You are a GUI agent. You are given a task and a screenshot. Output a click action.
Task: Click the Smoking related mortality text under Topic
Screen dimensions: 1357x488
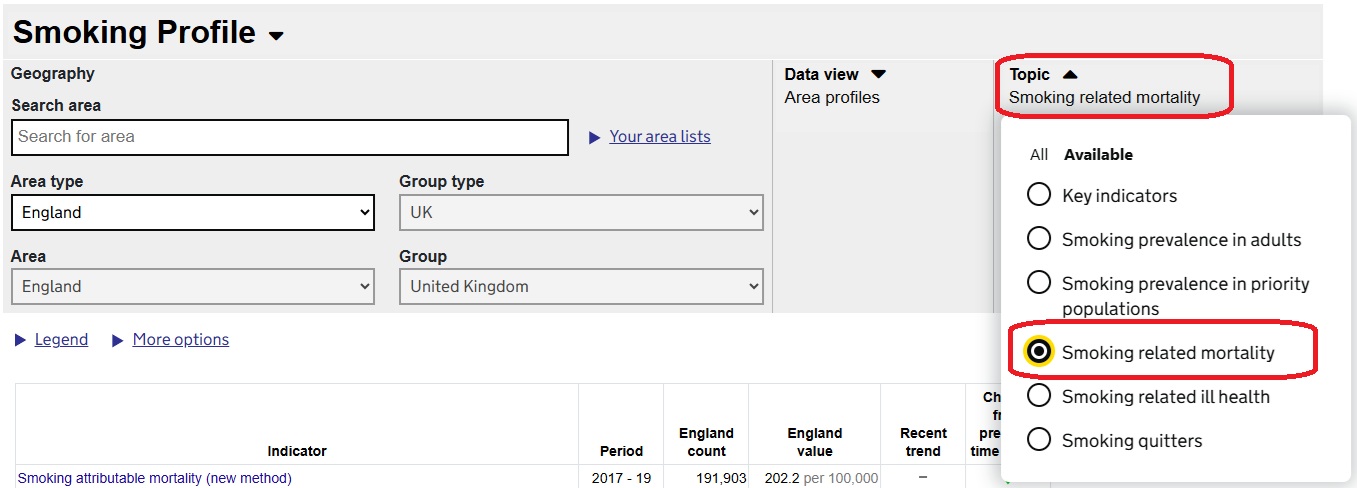[x=1104, y=97]
